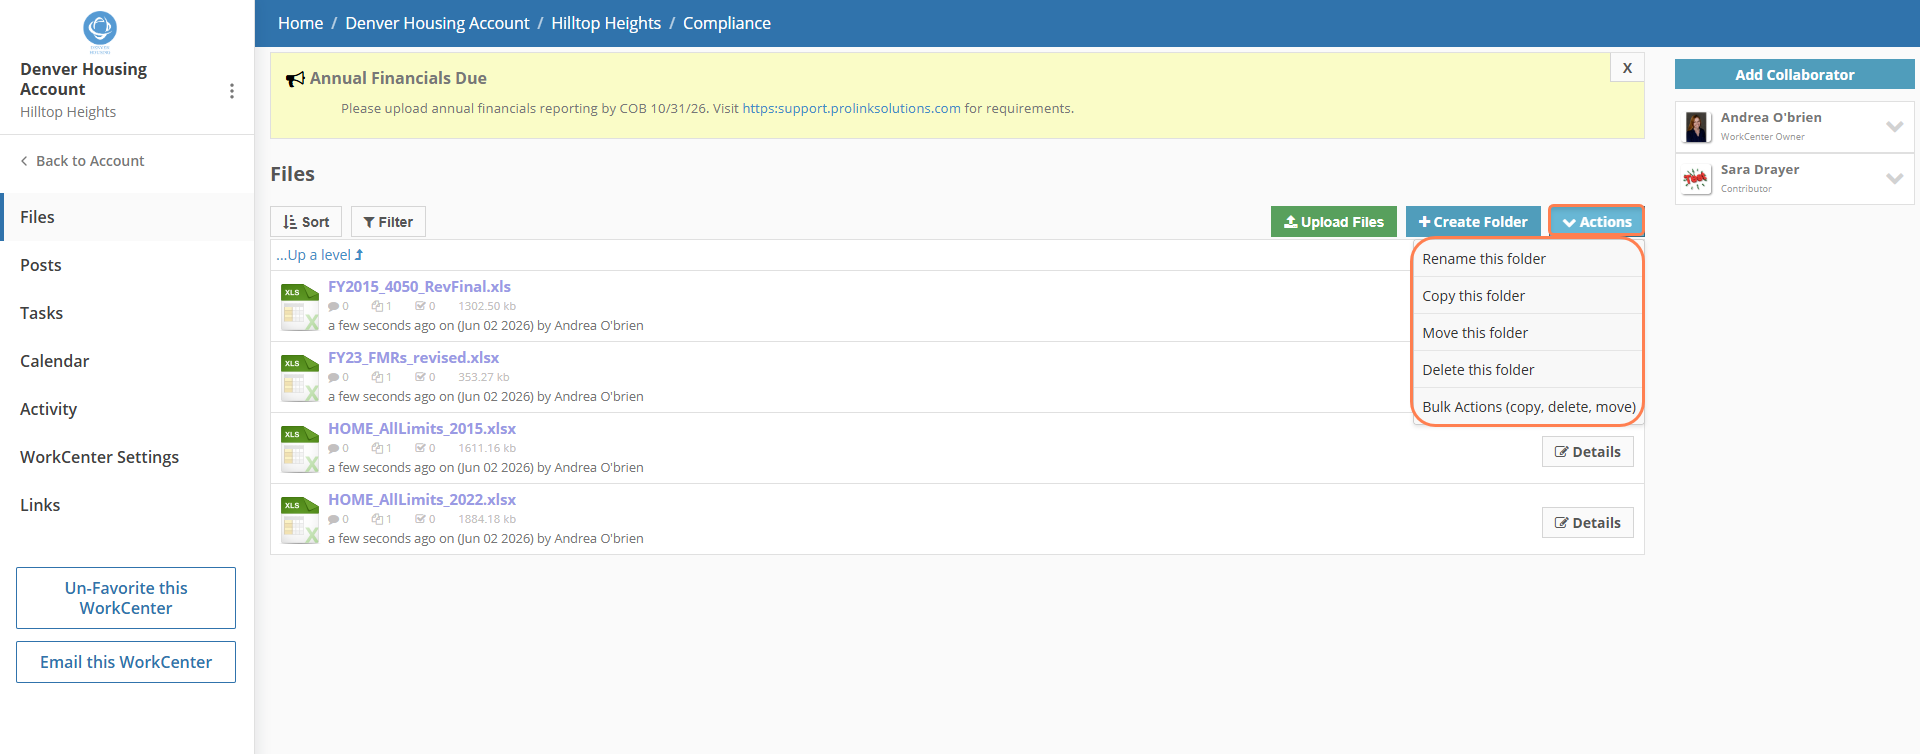Image resolution: width=1920 pixels, height=754 pixels.
Task: Open support.prolinksolutions.com link
Action: (x=851, y=109)
